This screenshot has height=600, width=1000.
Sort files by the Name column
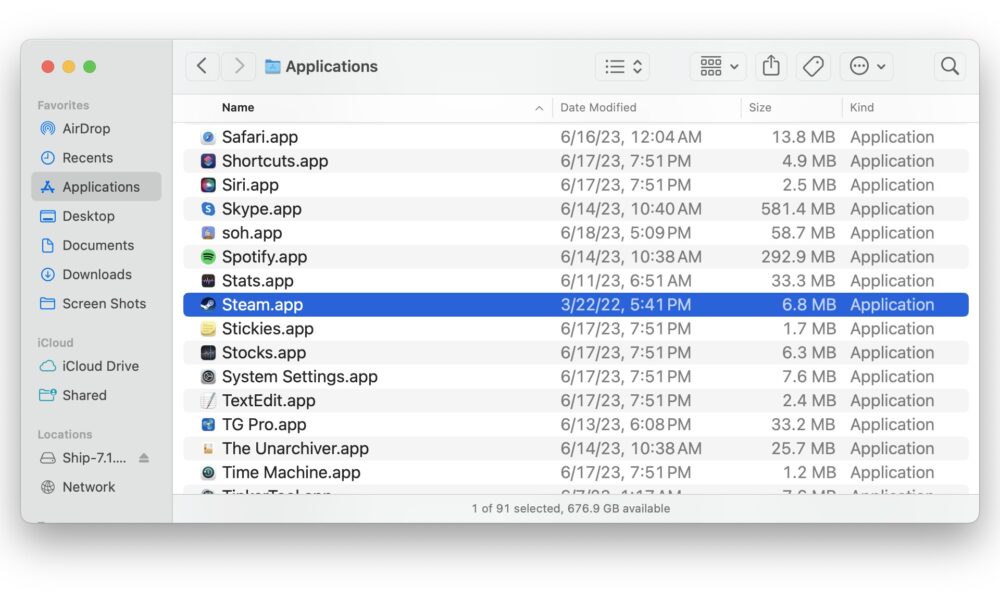coord(238,108)
